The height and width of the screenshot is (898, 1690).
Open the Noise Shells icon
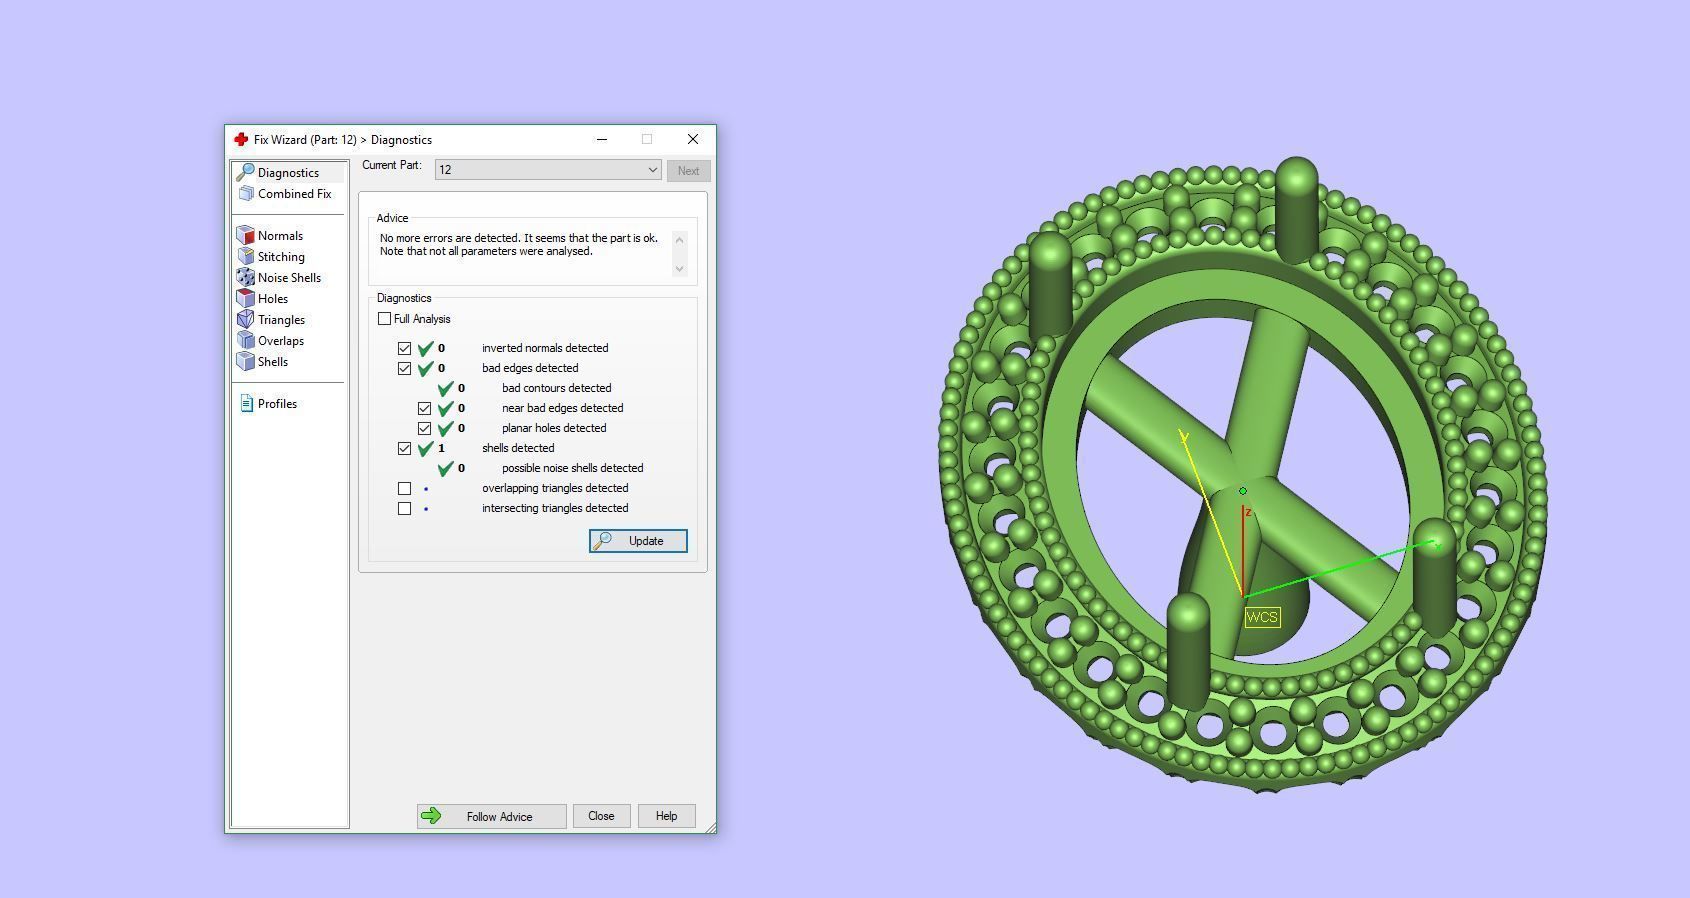coord(246,278)
